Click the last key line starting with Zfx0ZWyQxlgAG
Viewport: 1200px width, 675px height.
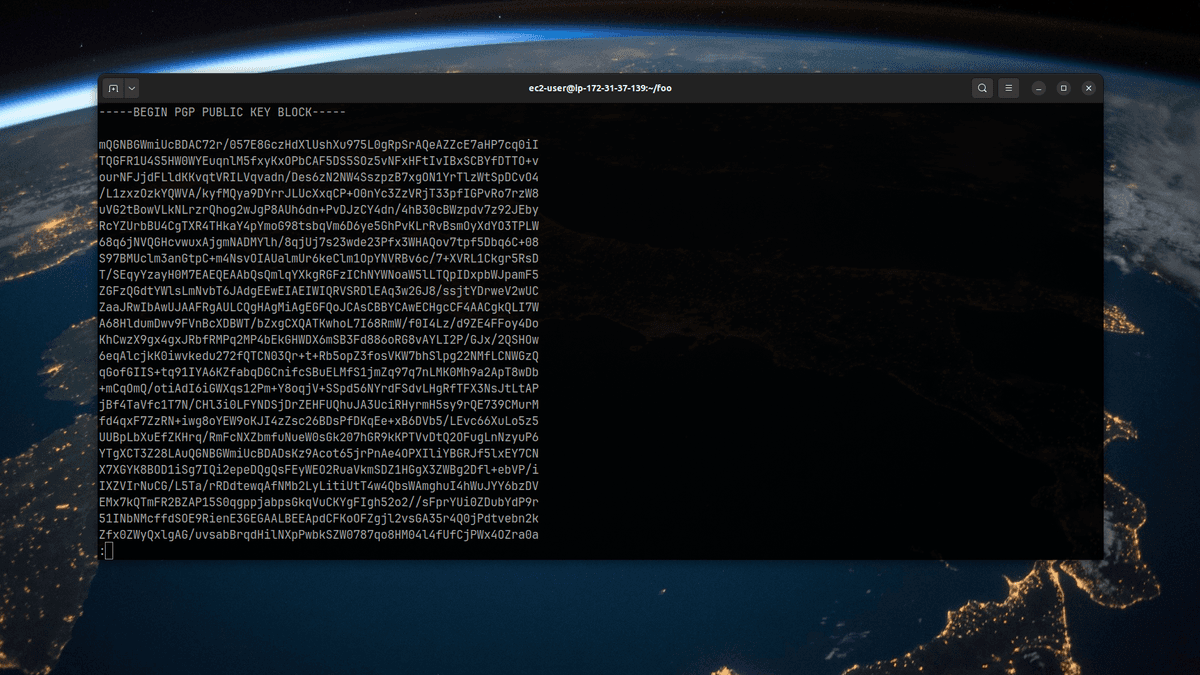[x=318, y=535]
